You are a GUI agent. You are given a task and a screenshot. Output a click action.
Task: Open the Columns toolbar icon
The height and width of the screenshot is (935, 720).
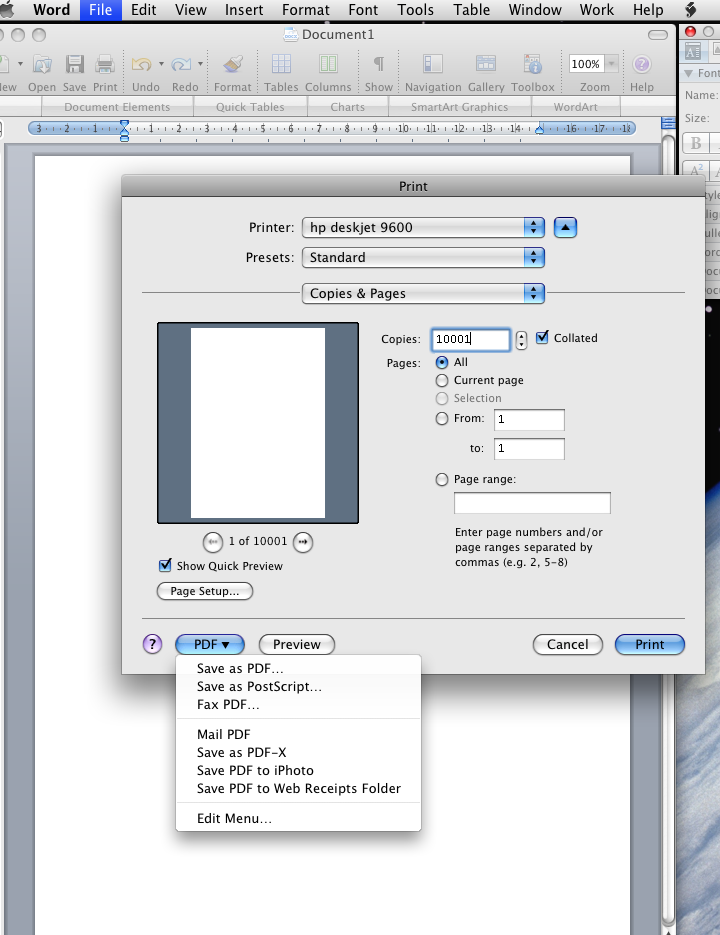[328, 64]
